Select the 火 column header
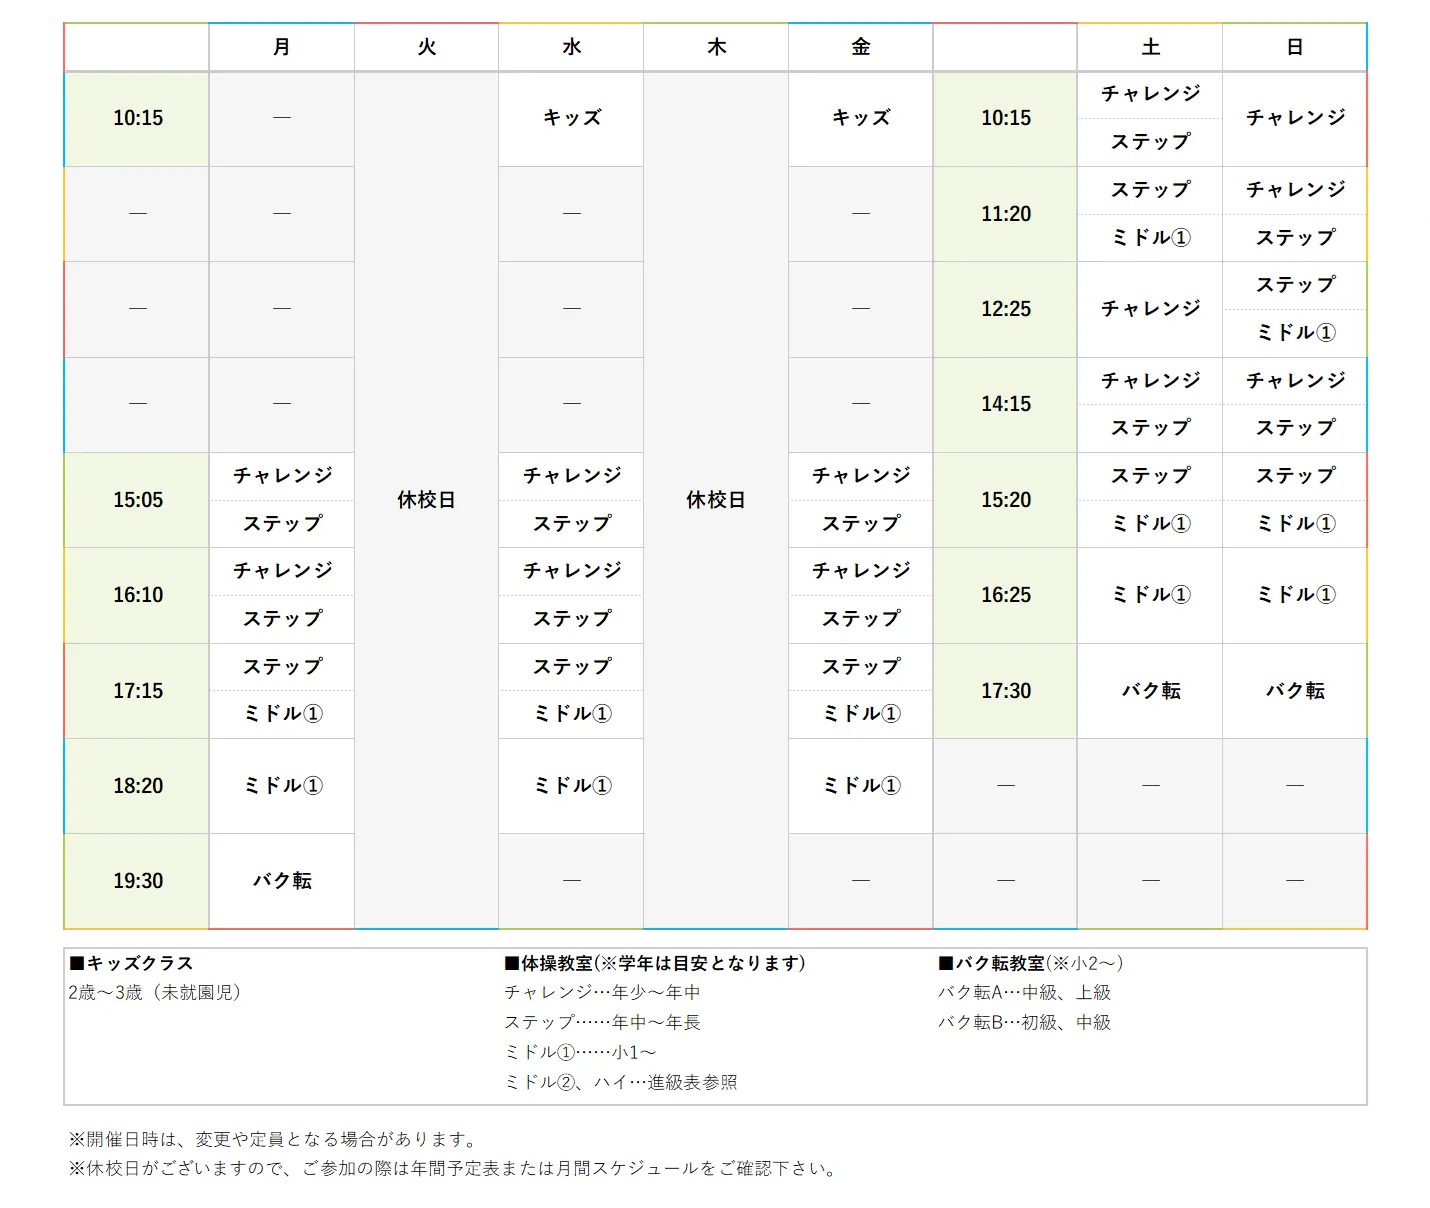This screenshot has width=1430, height=1208. click(426, 46)
